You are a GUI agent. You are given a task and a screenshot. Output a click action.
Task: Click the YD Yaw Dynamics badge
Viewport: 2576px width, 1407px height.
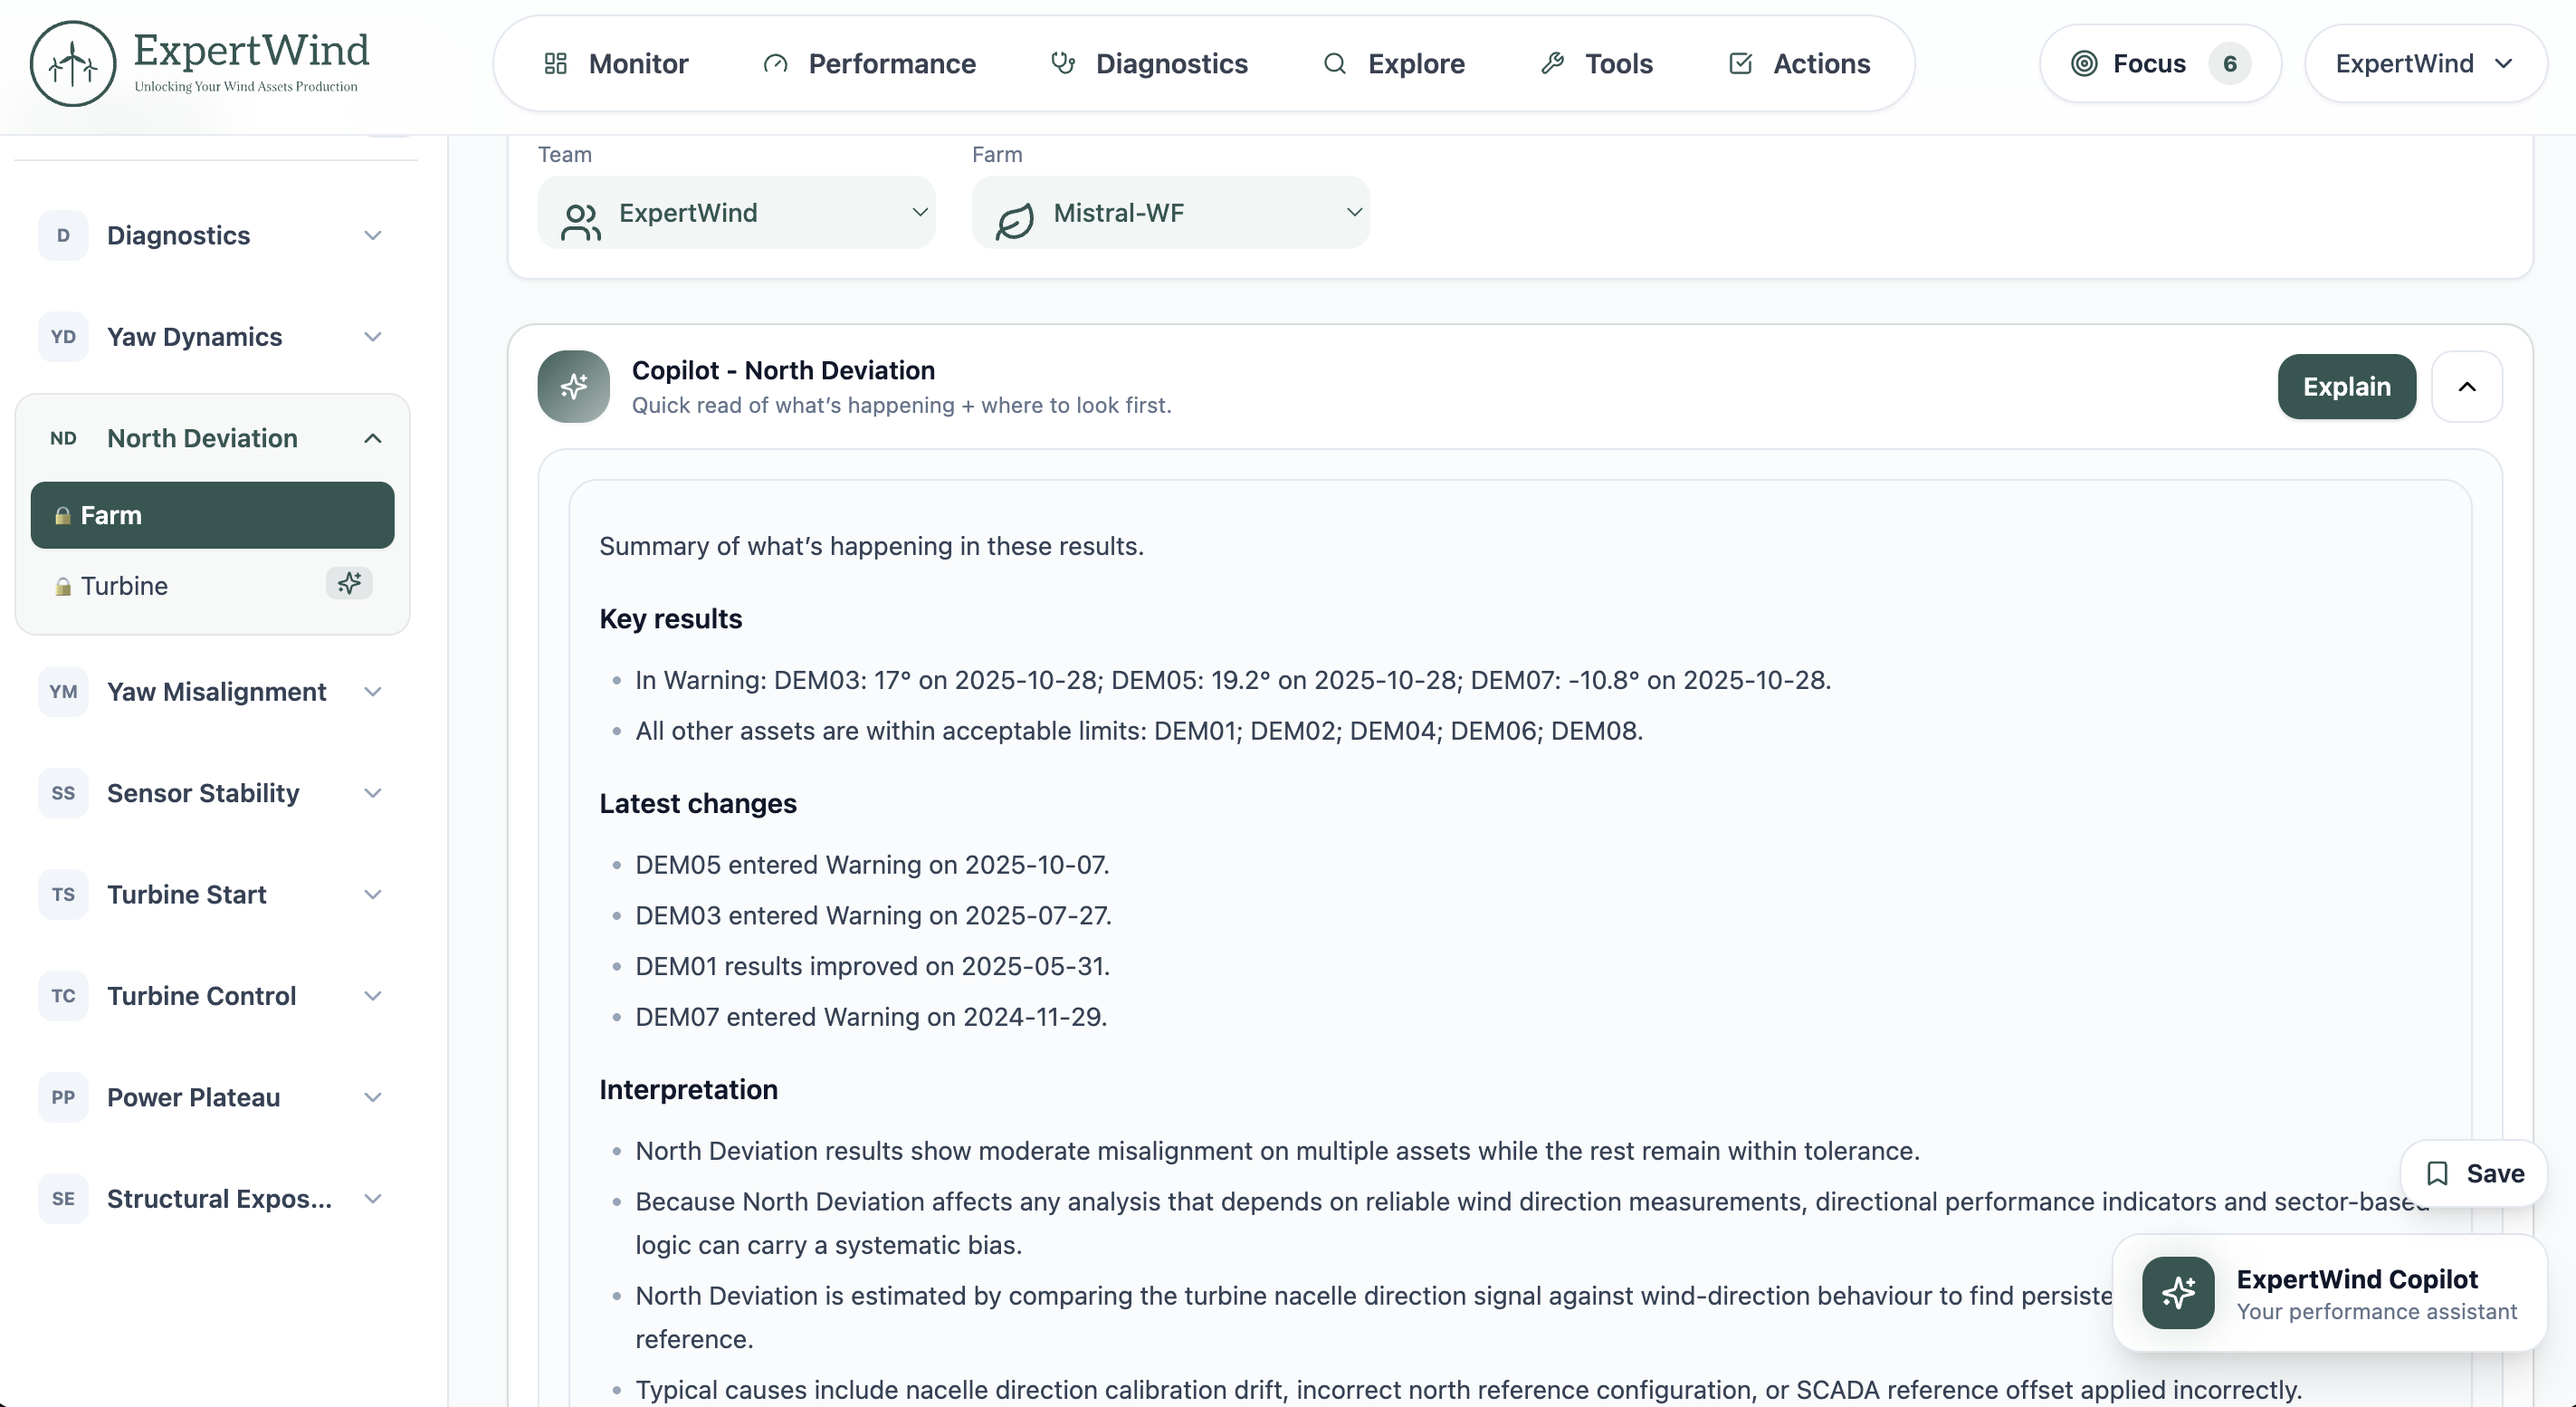(x=63, y=337)
